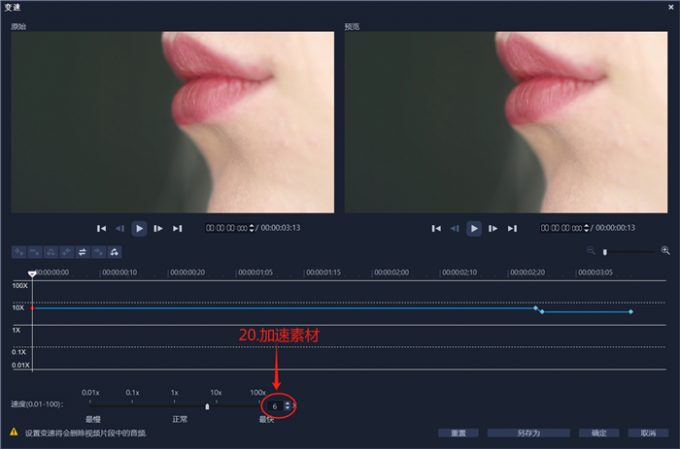The image size is (680, 449).
Task: Click the zoom in magnifier icon
Action: 665,250
